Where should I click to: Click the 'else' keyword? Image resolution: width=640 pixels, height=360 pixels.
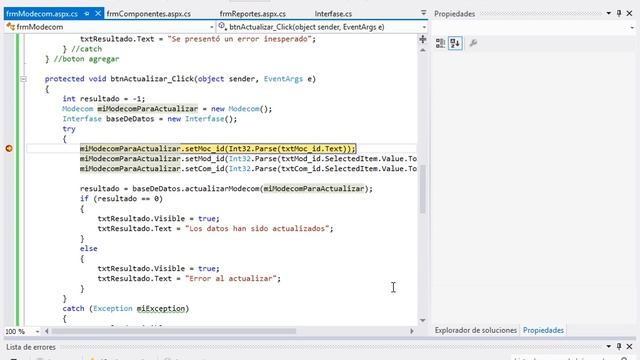pyautogui.click(x=89, y=249)
